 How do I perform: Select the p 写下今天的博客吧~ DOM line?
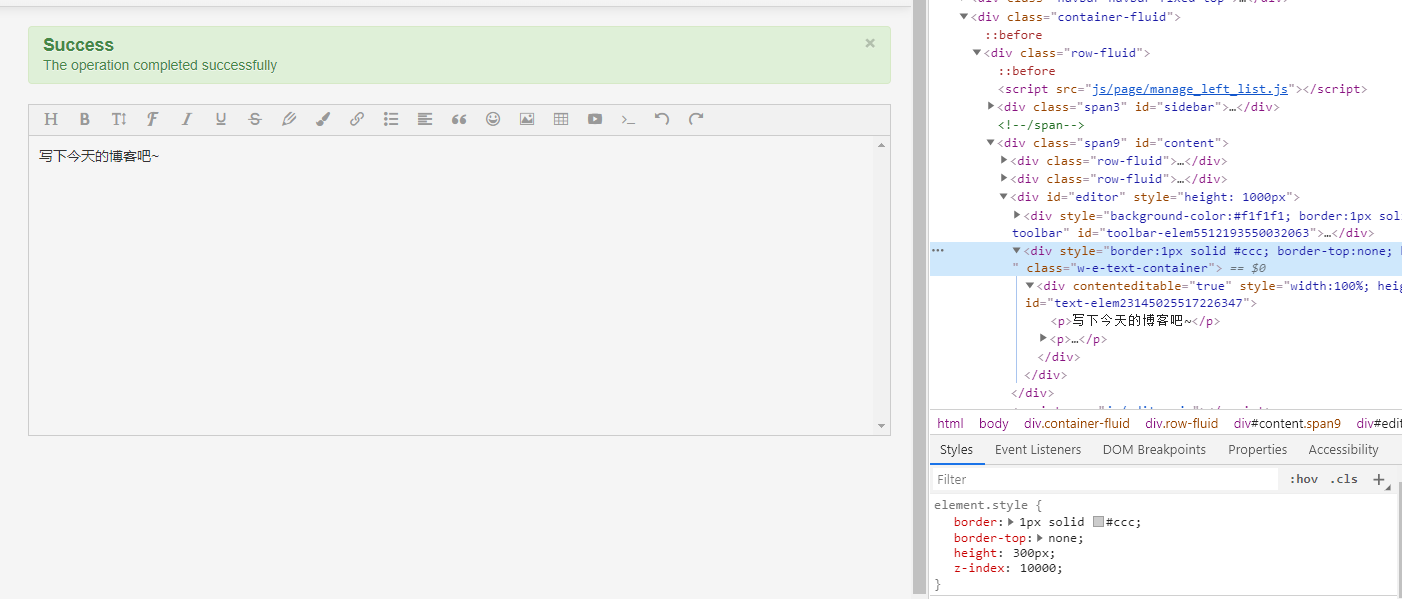[1135, 321]
